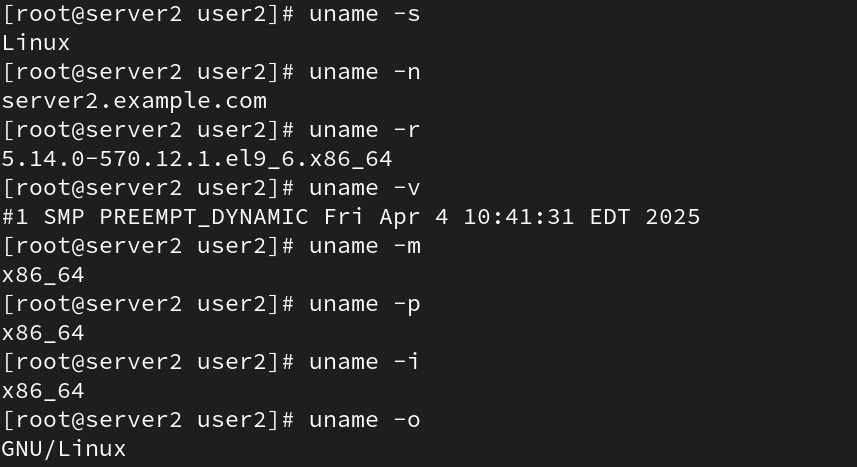The image size is (857, 467).
Task: Click the '#1 SMP' text in version output
Action: [43, 217]
